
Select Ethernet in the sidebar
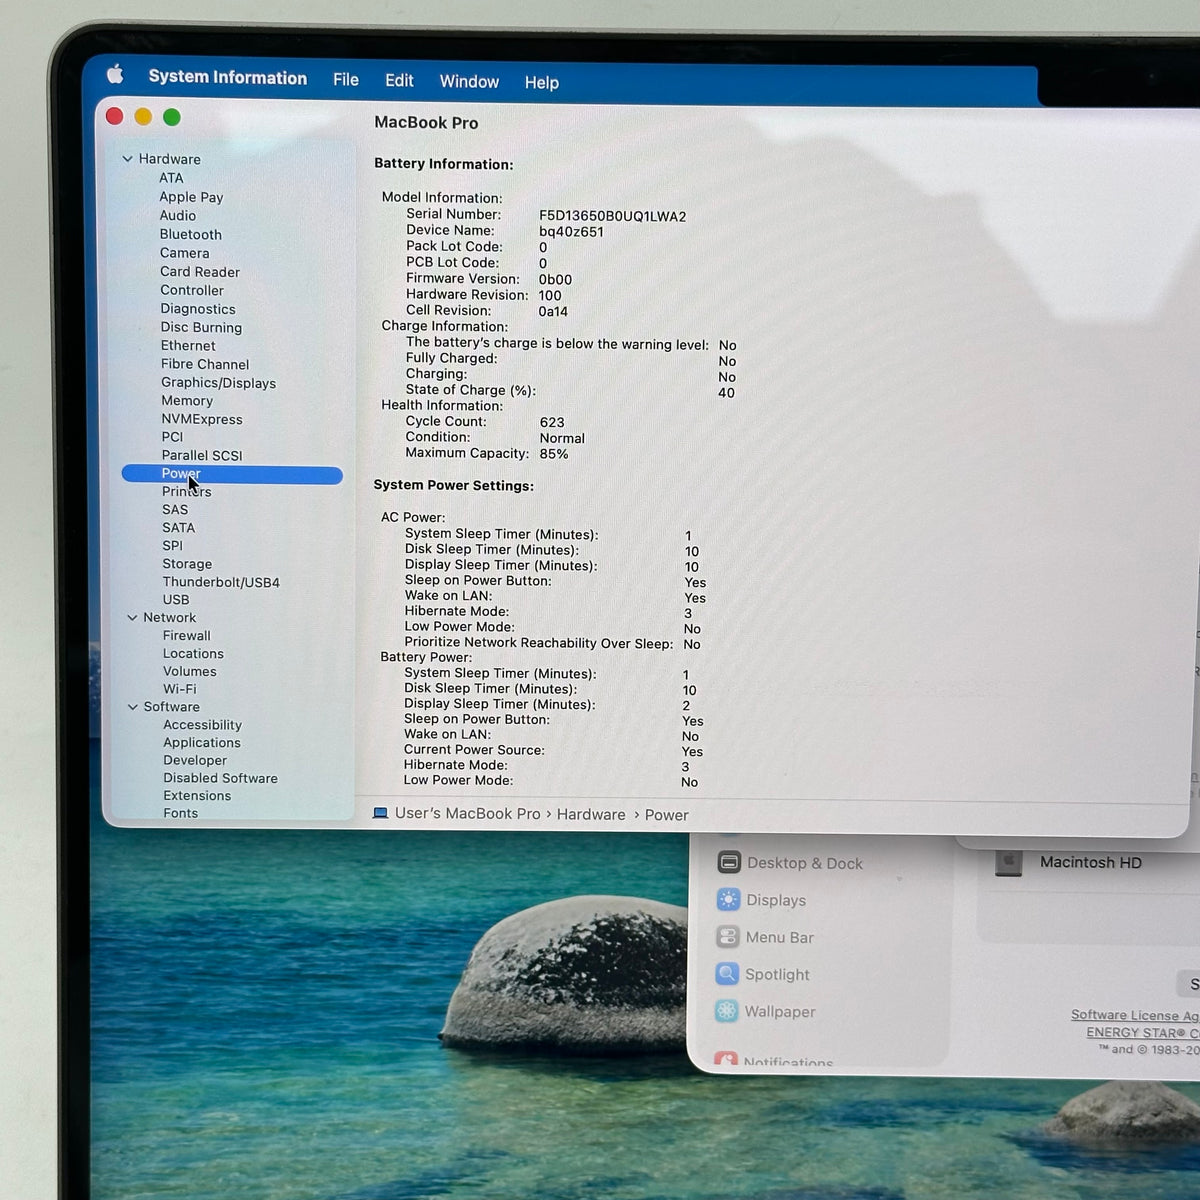[188, 346]
